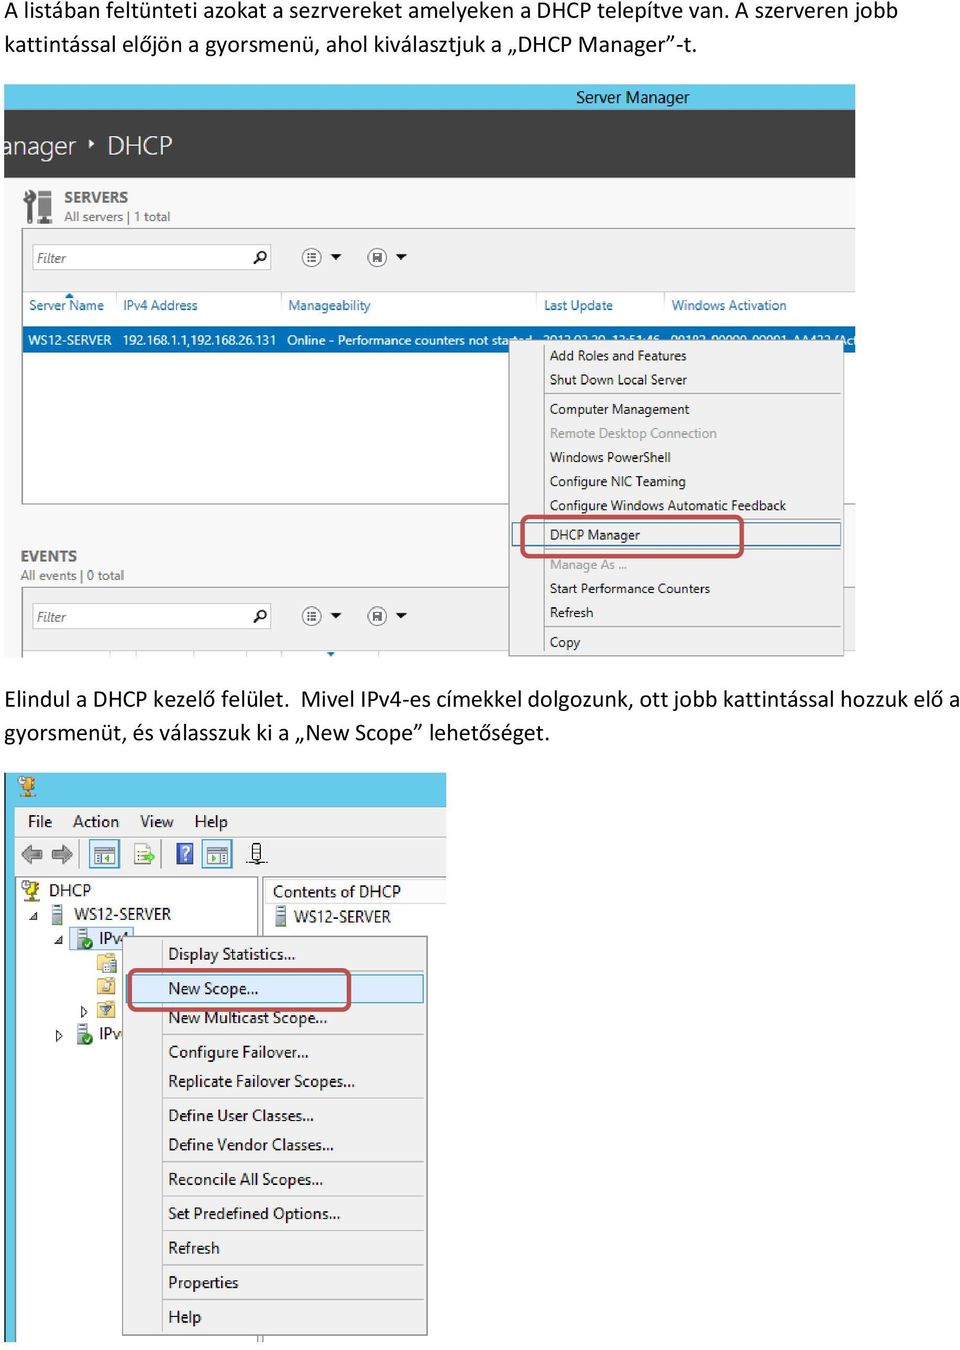Viewport: 960px width, 1350px height.
Task: Click Help in the IPv4 context menu
Action: (x=184, y=1317)
